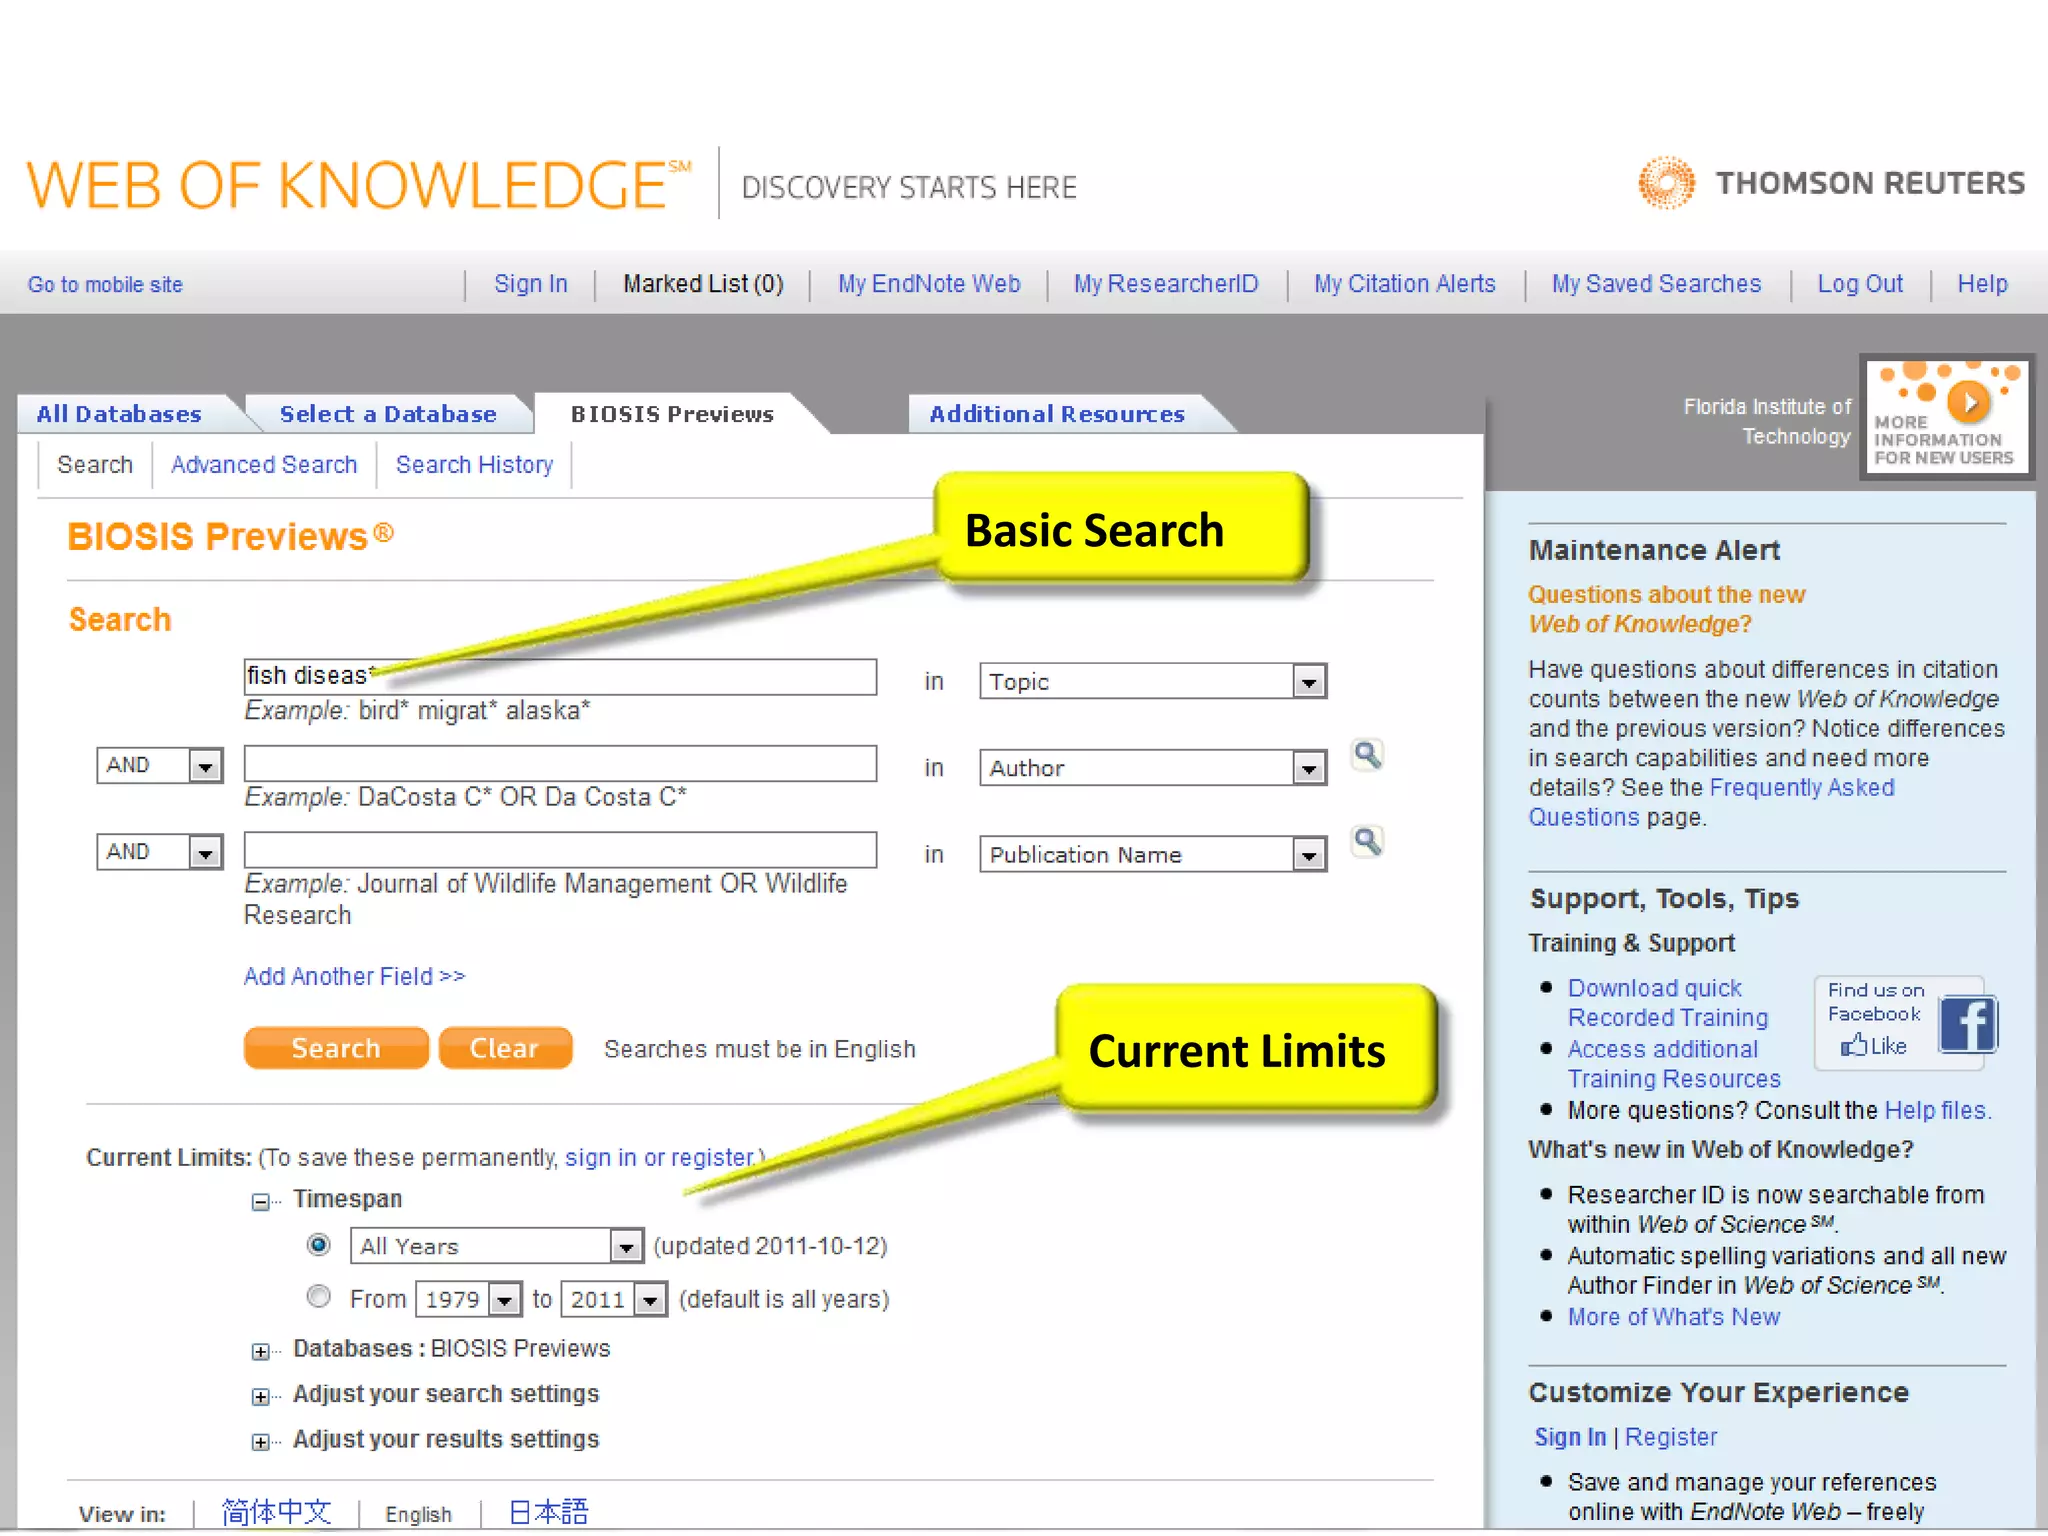Select the All Years timespan radio button
2048x1536 pixels.
click(319, 1245)
